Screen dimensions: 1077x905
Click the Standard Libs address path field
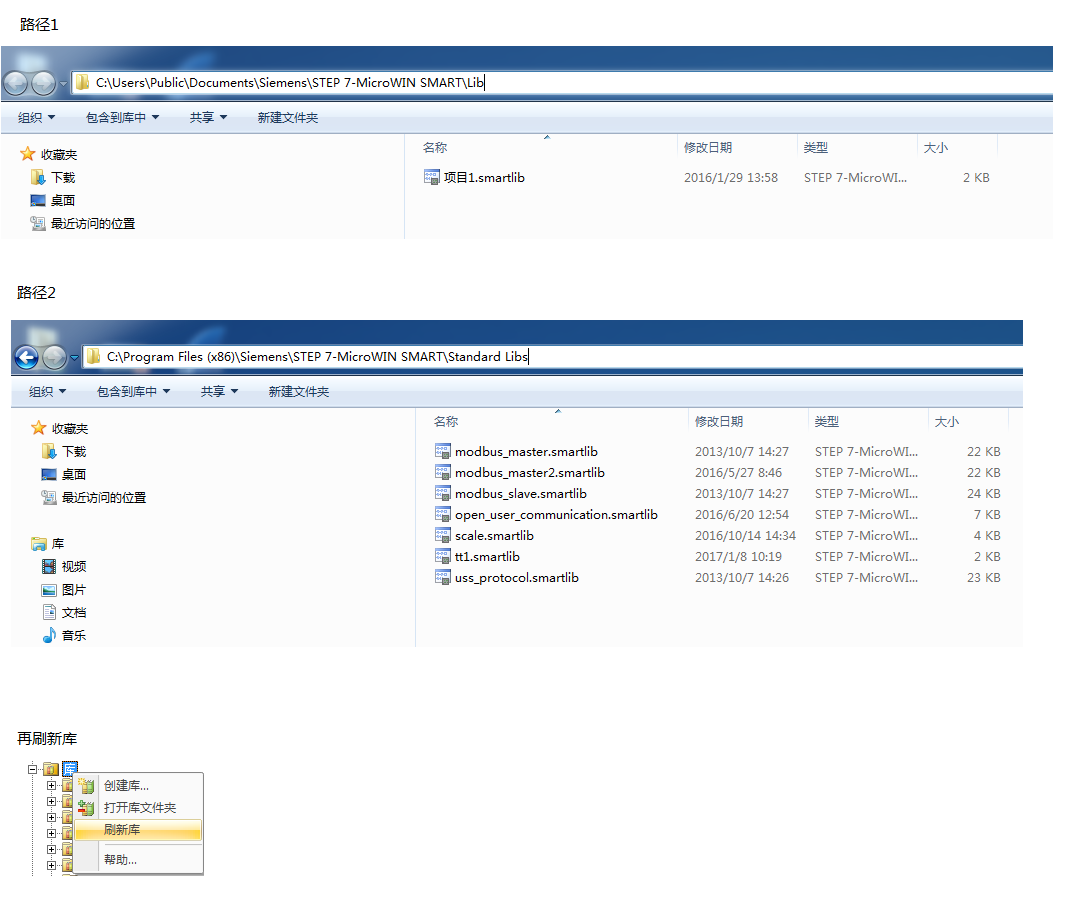click(552, 356)
